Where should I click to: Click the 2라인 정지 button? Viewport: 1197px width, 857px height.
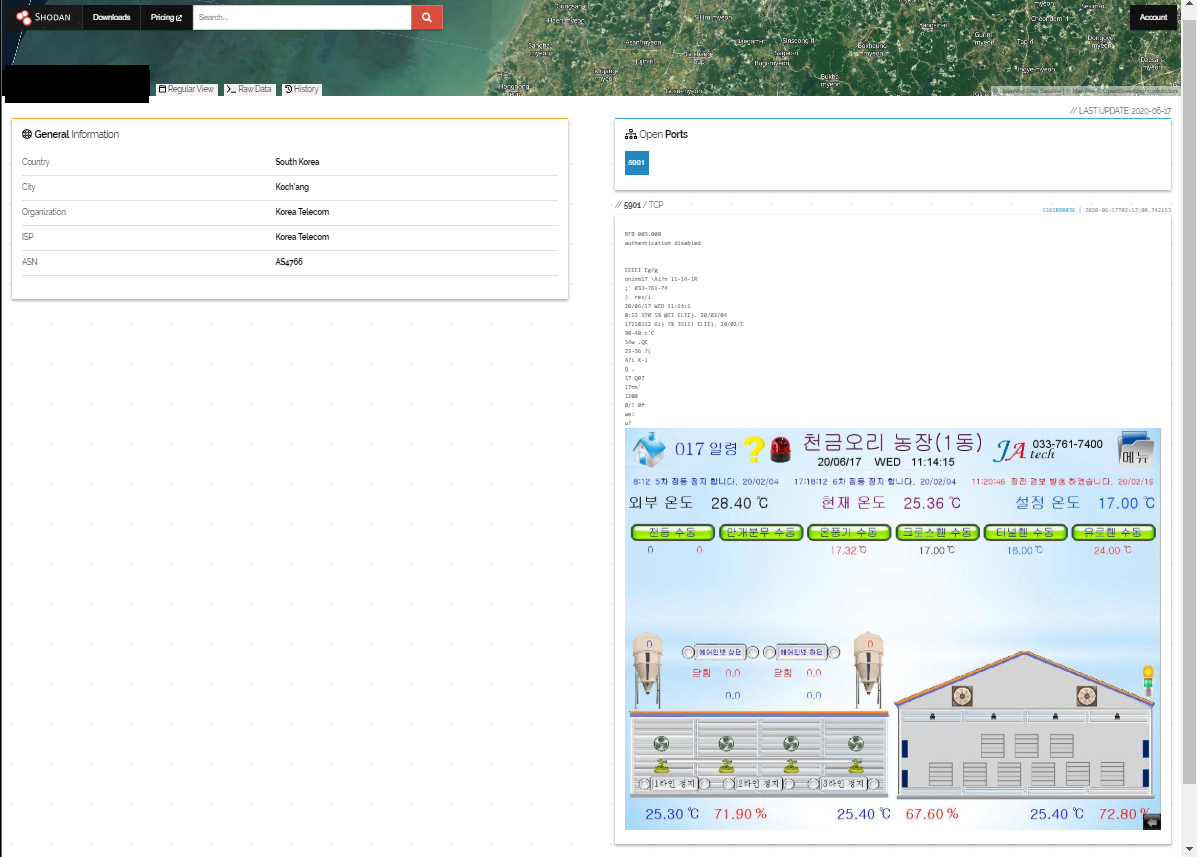point(758,784)
